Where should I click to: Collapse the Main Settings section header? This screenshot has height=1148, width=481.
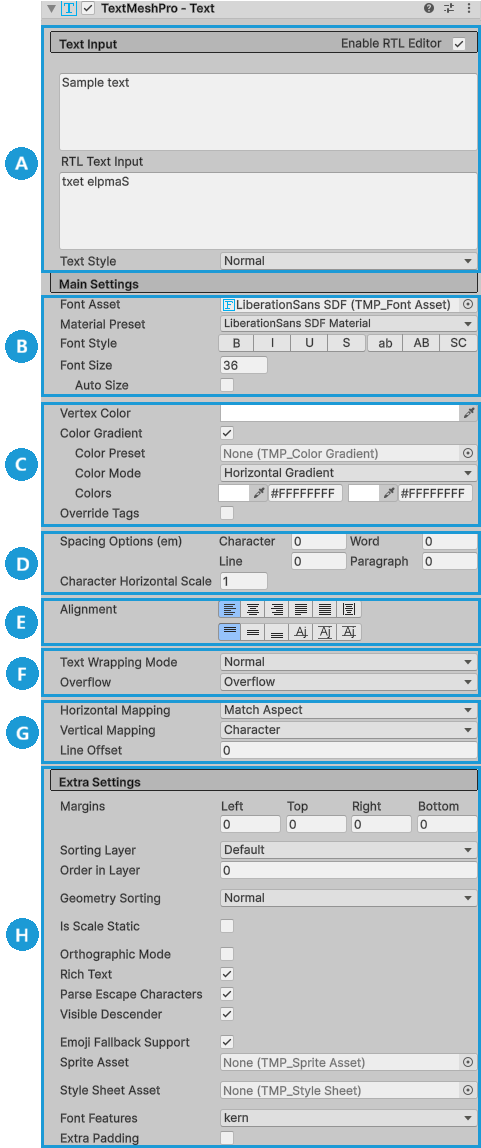264,283
